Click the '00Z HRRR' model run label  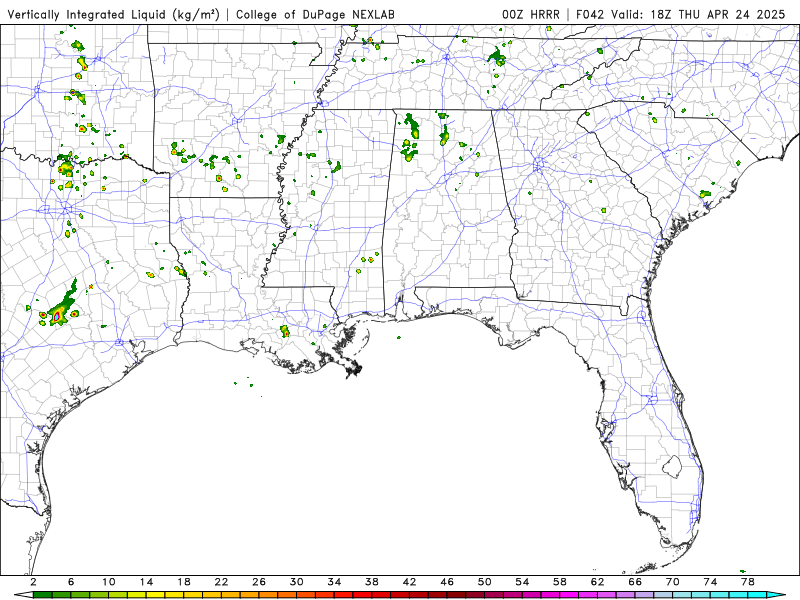click(x=531, y=15)
